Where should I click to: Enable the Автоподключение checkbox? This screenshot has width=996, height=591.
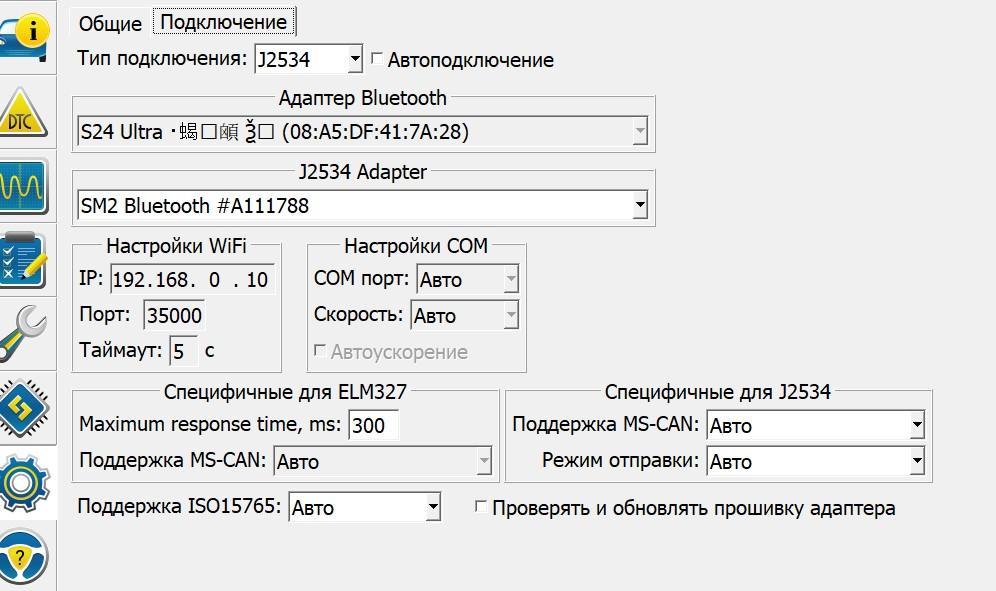point(377,60)
